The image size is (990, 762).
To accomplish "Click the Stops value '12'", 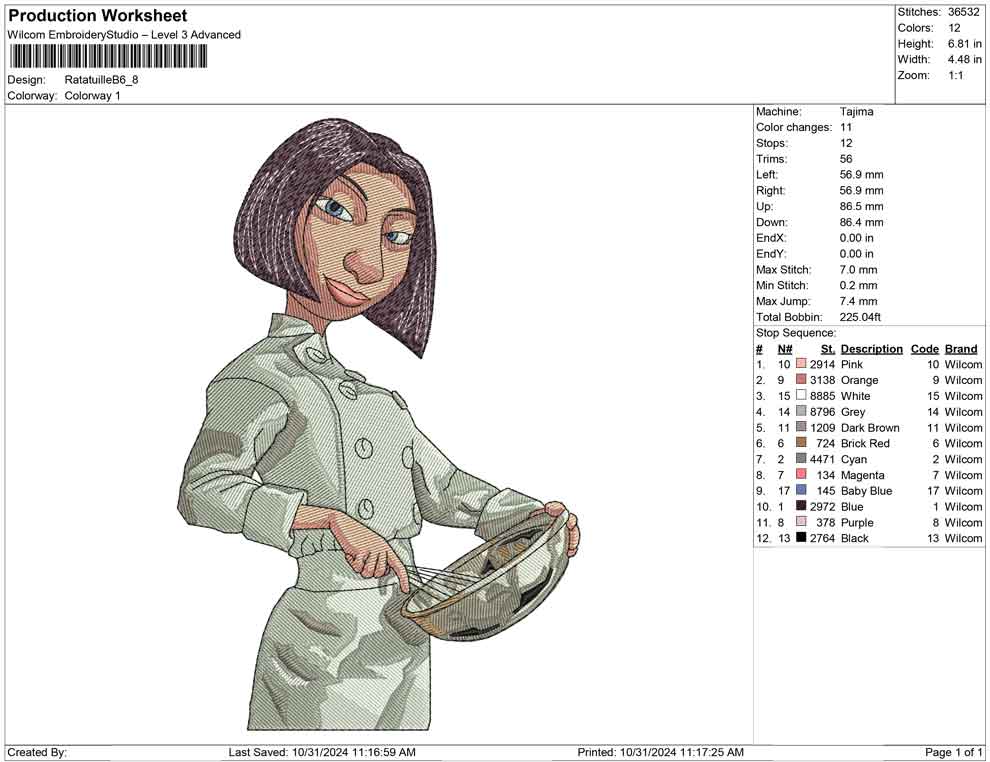I will point(846,143).
